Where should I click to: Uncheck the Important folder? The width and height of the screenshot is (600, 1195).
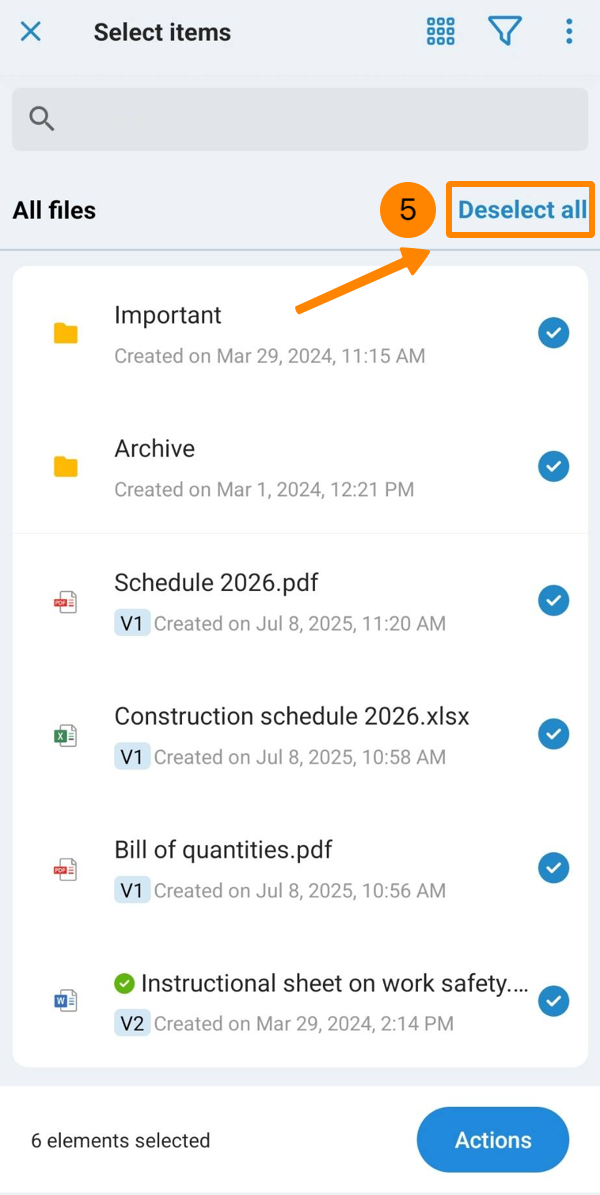[553, 333]
